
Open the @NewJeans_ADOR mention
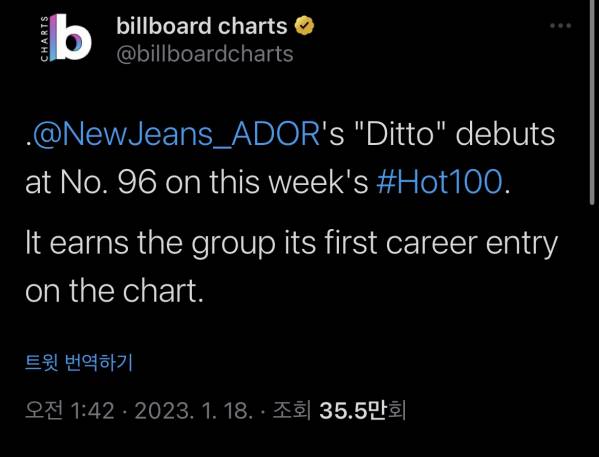[x=176, y=134]
